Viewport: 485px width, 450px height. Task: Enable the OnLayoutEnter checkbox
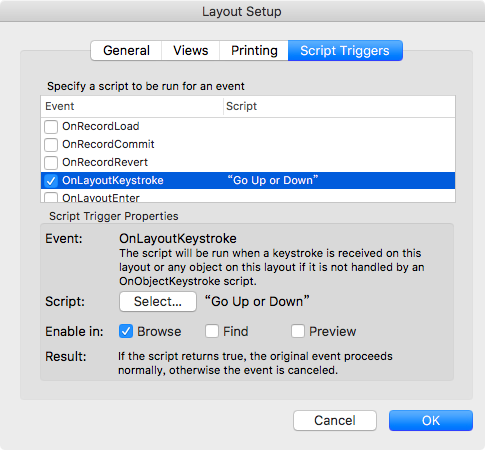(51, 198)
